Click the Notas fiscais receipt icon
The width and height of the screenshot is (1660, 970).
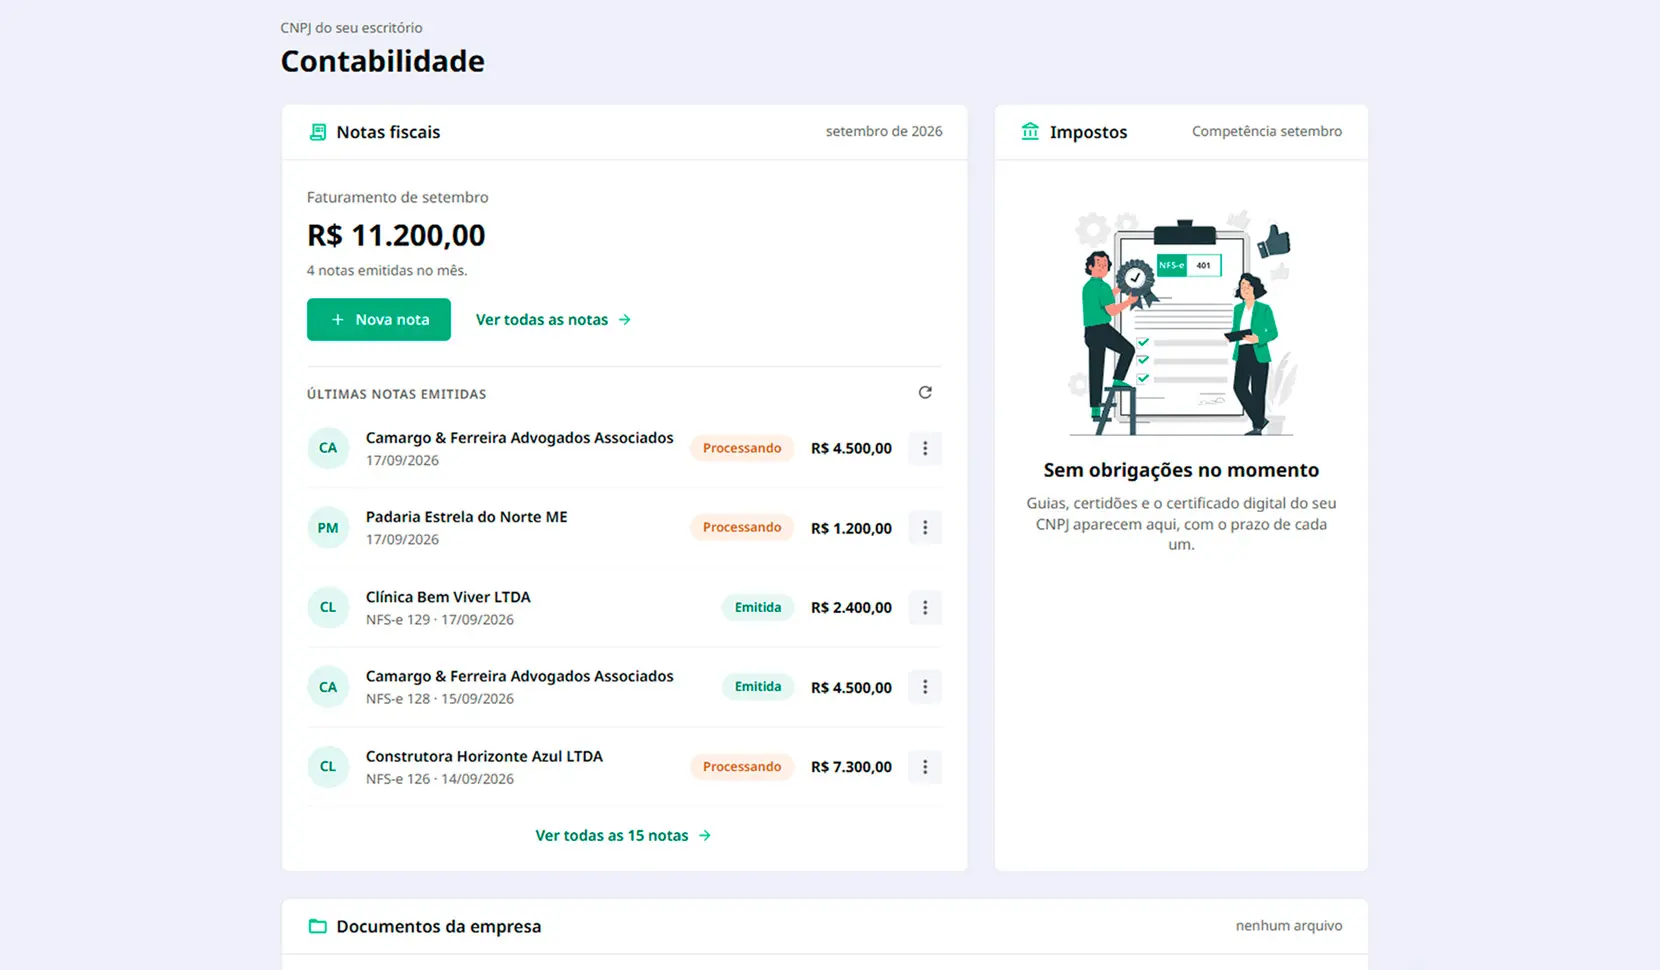318,132
